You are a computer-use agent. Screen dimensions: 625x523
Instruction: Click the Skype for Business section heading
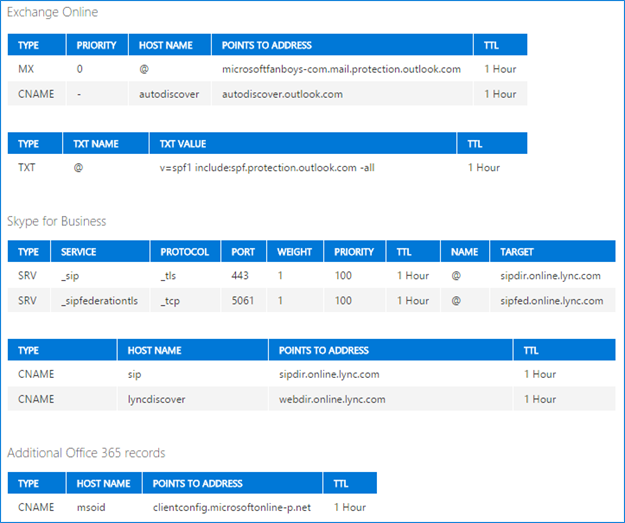point(57,221)
